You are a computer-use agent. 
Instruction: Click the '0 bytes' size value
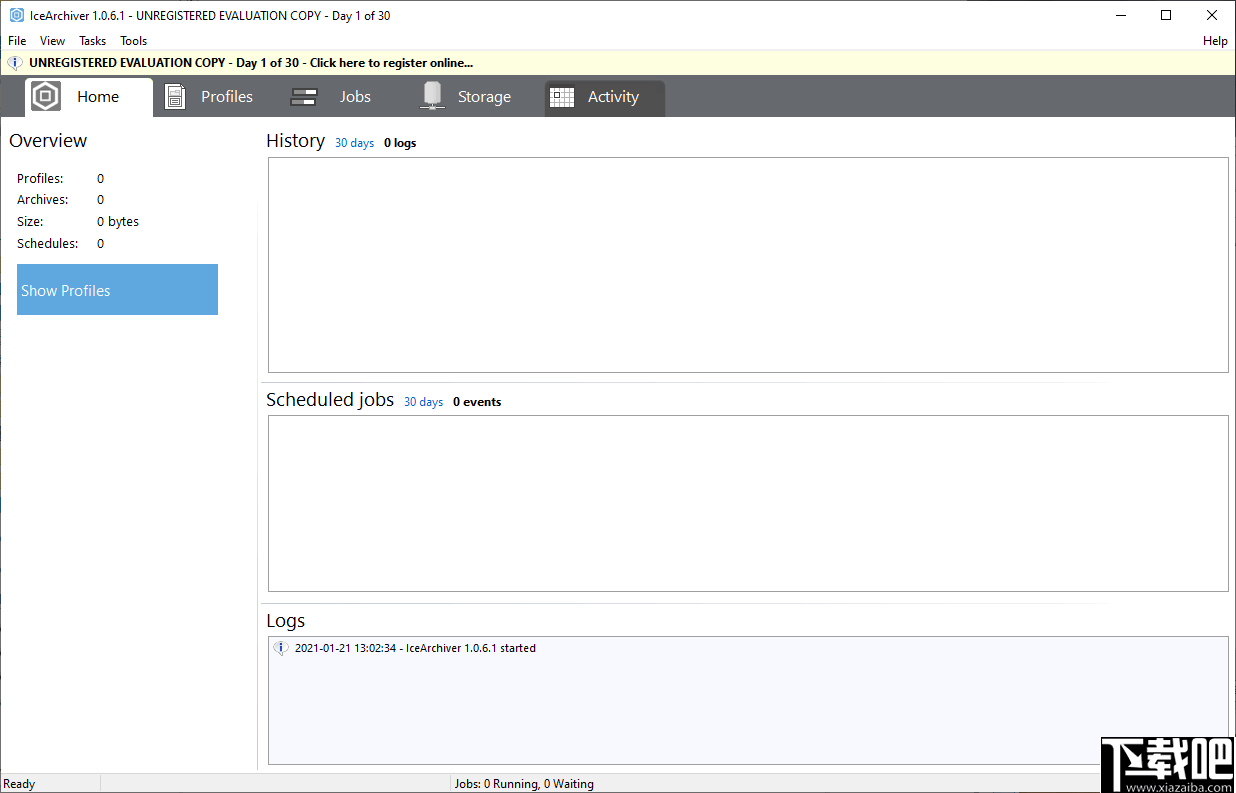click(x=118, y=222)
